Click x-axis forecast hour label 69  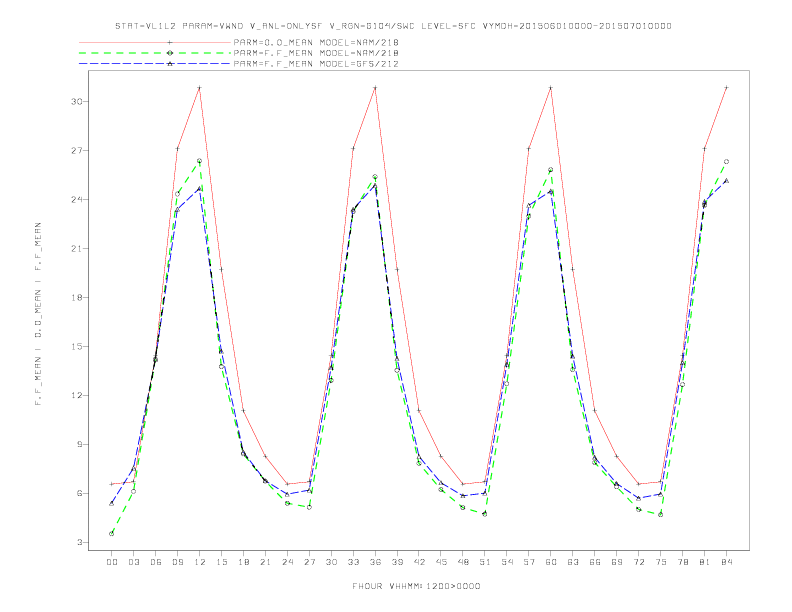coord(617,562)
